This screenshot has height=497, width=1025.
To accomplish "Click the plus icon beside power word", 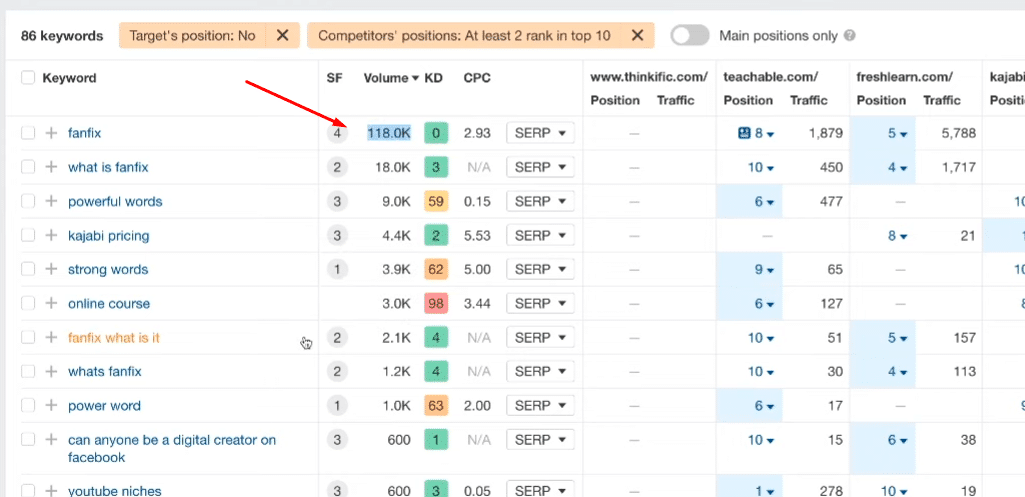I will (51, 406).
